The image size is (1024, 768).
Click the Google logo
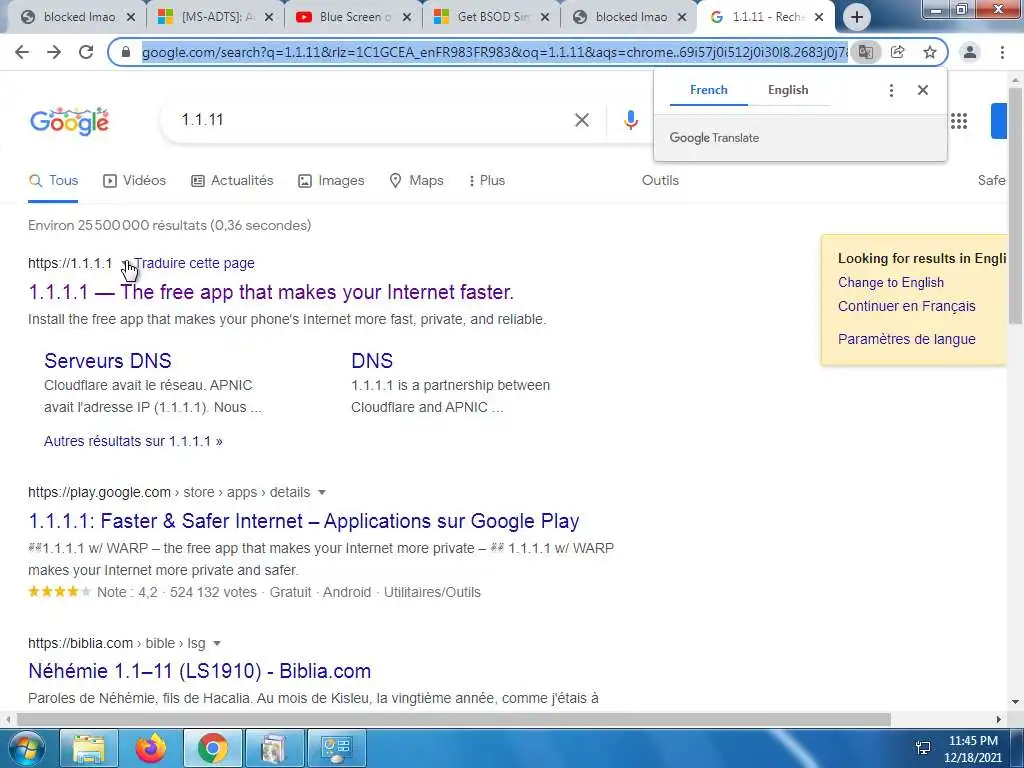click(x=70, y=121)
